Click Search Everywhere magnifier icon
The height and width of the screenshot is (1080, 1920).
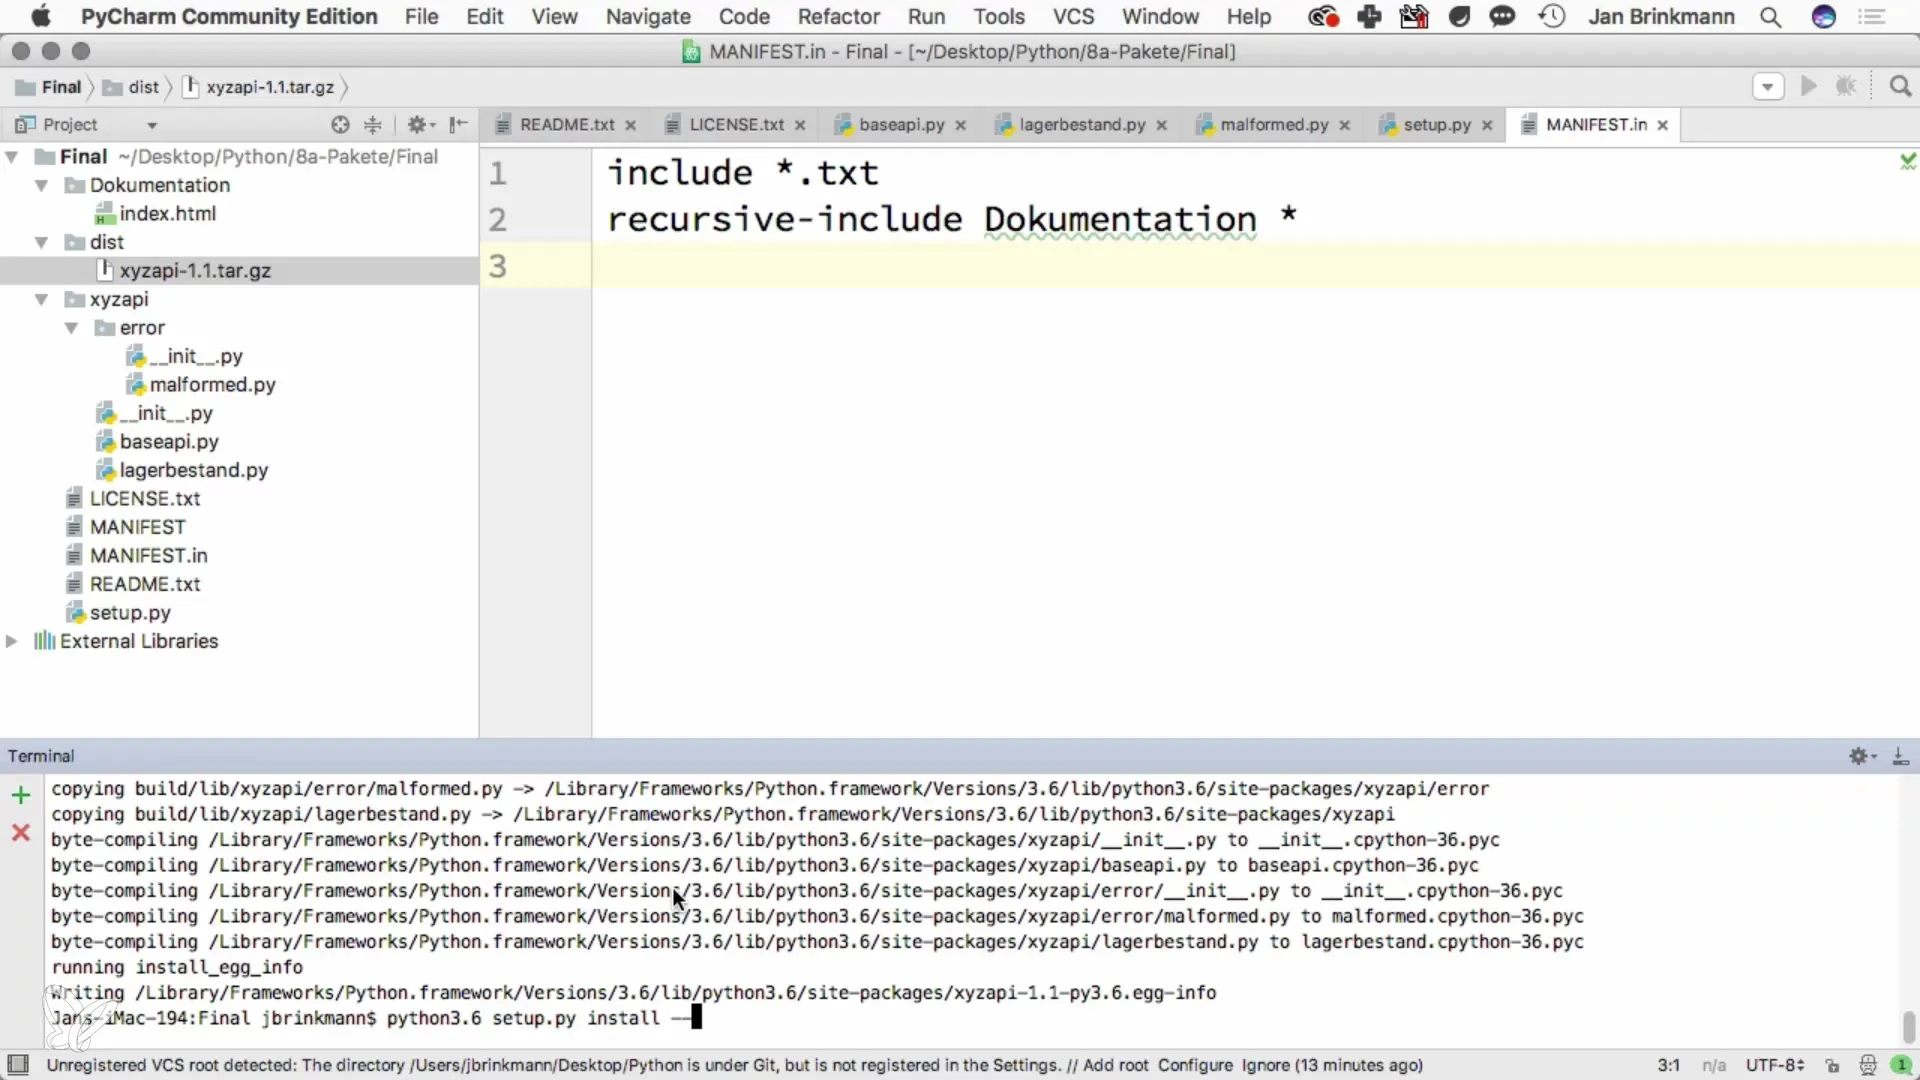point(1900,87)
